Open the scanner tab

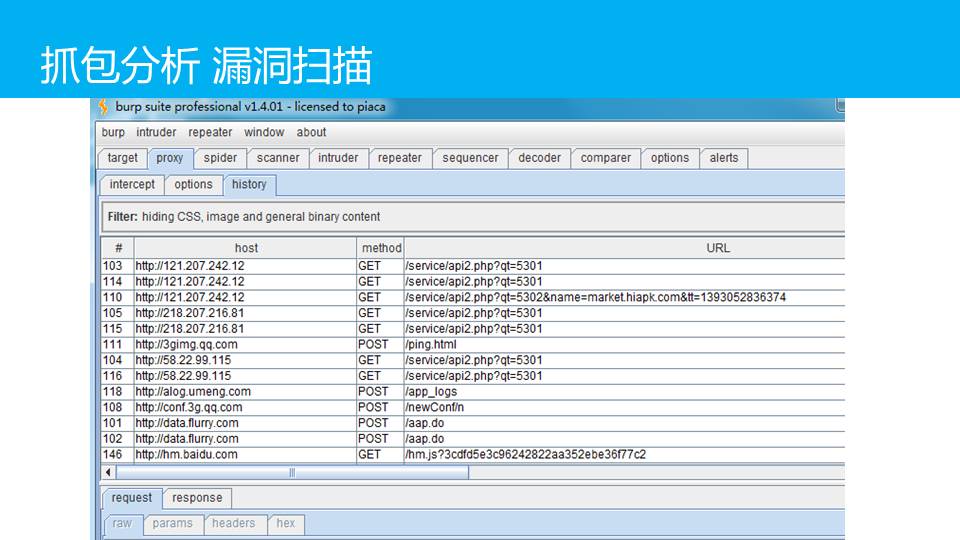click(x=278, y=158)
